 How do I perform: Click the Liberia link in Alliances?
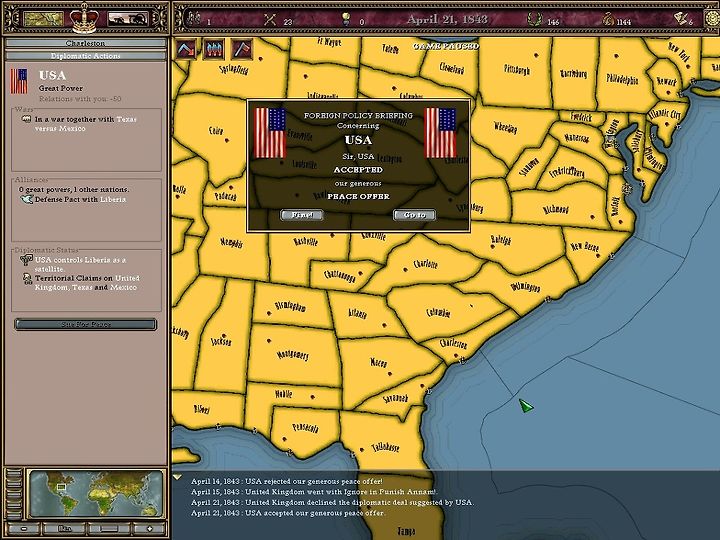coord(113,199)
